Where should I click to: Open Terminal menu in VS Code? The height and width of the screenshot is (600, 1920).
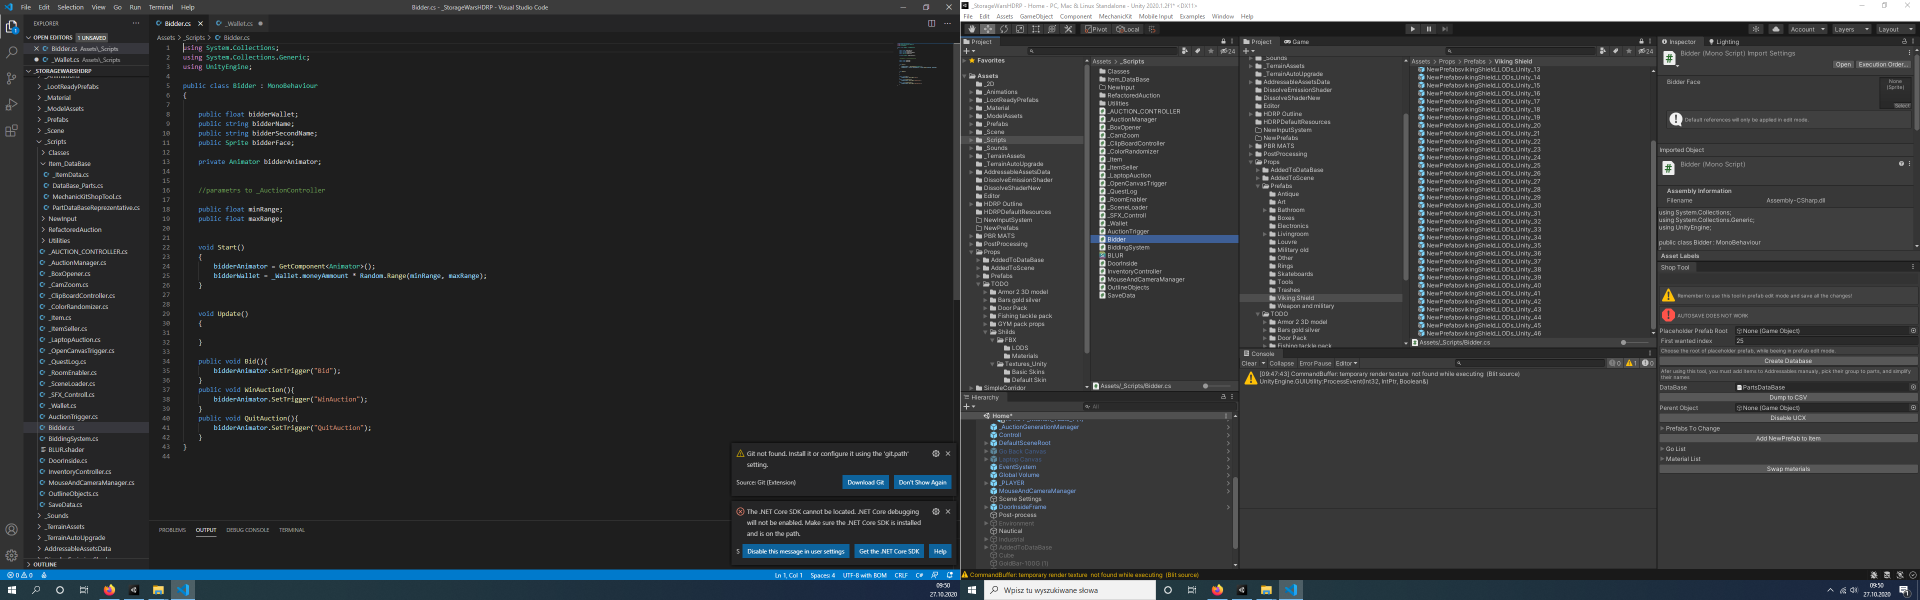[x=161, y=7]
